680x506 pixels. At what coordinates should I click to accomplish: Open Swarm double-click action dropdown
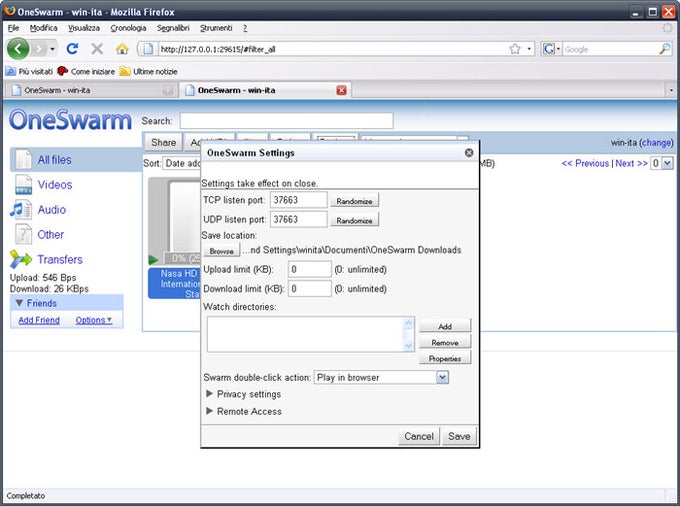pyautogui.click(x=381, y=377)
